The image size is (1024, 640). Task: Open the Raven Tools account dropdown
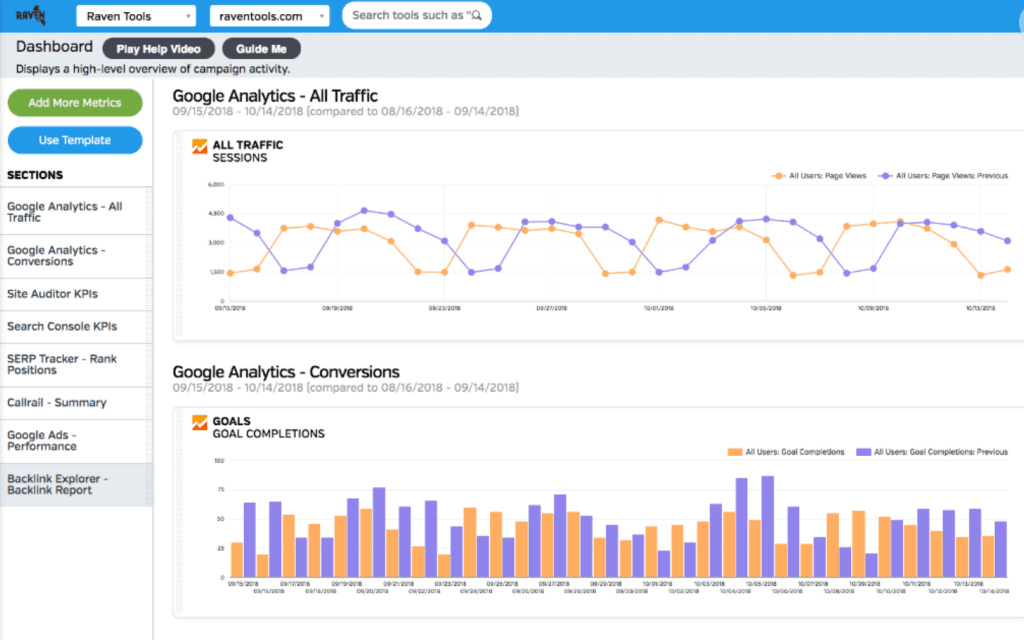(x=136, y=16)
